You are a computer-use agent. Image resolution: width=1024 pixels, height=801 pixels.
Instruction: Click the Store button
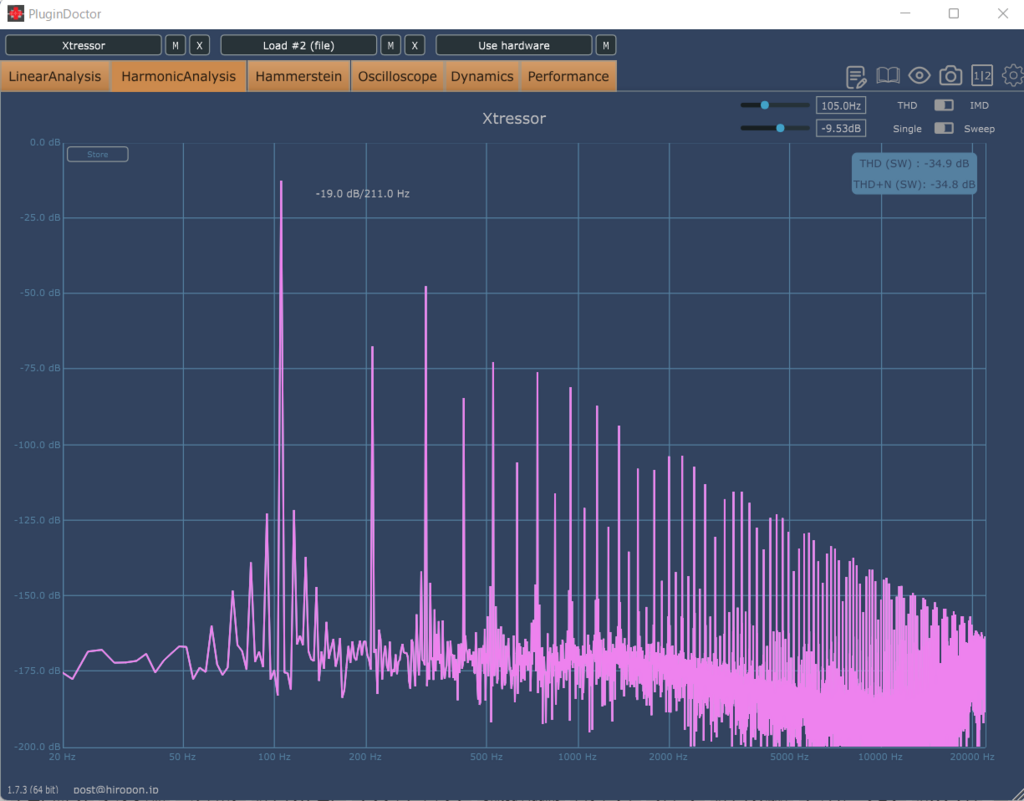[x=97, y=154]
